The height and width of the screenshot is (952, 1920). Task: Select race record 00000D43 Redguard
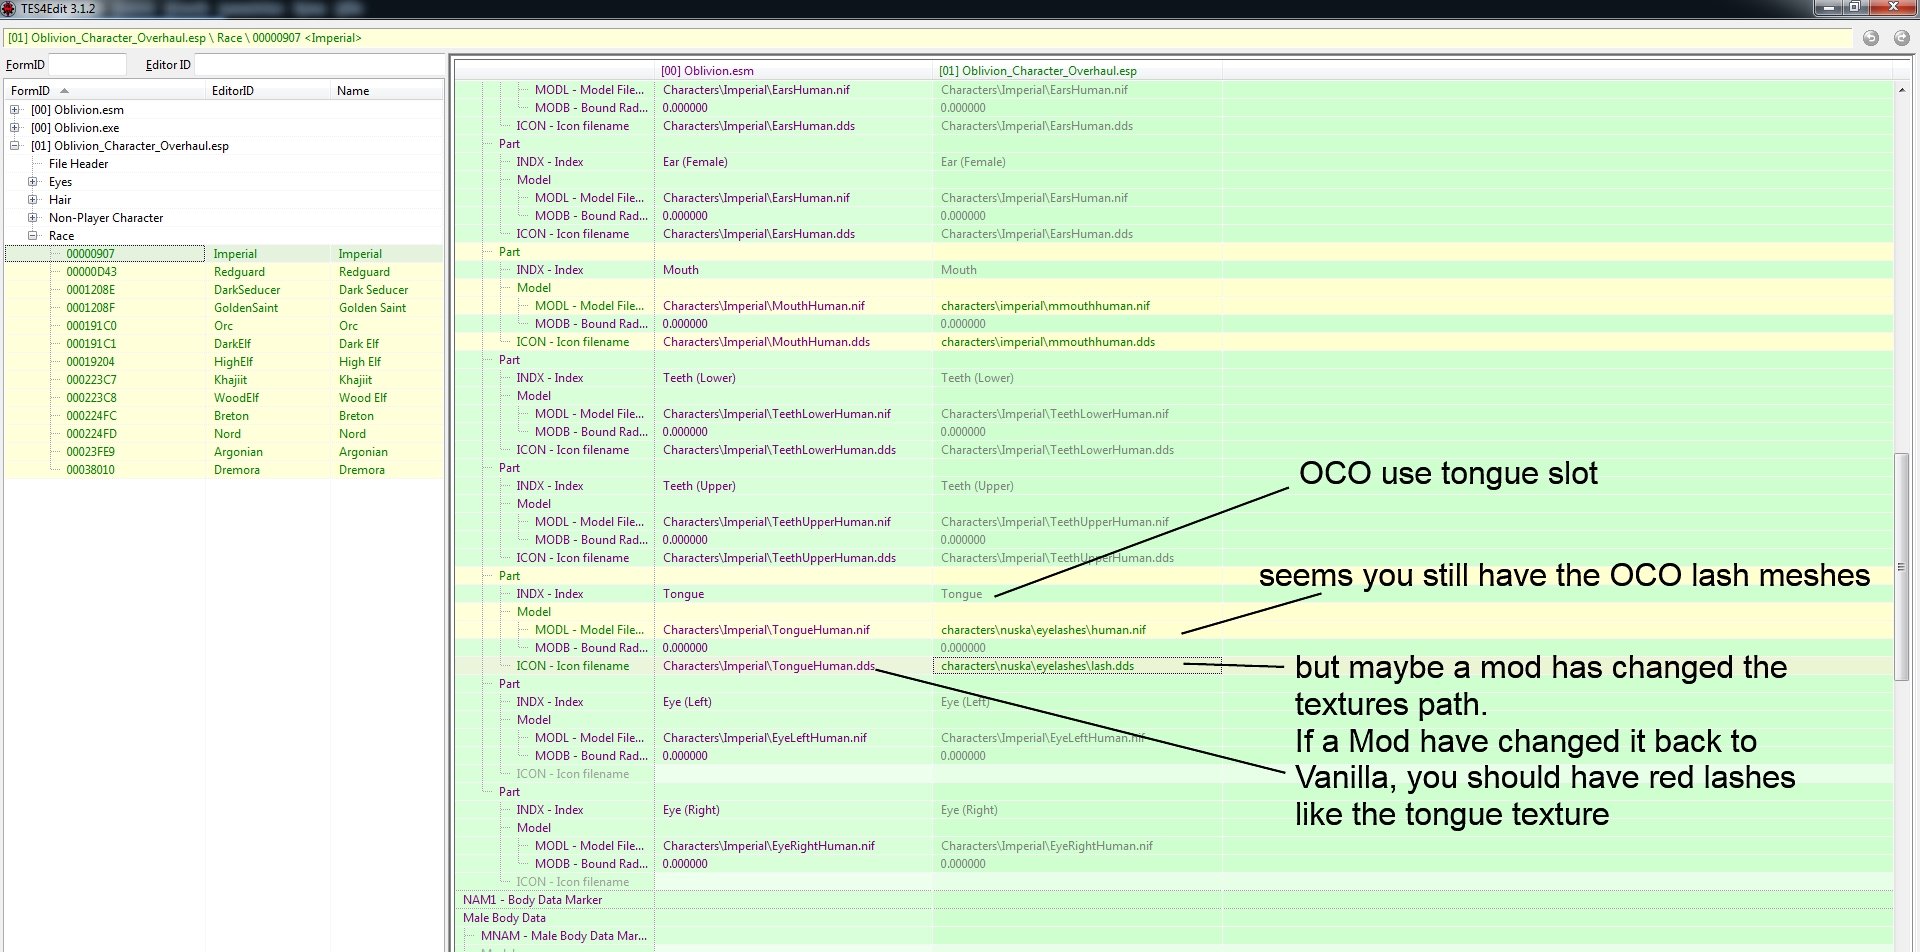(224, 272)
